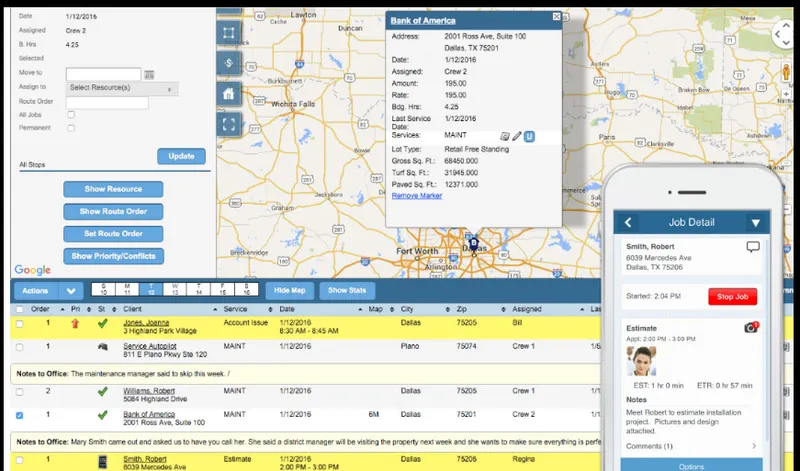Select Wednesday 13 day tab
800x471 pixels.
(x=175, y=290)
